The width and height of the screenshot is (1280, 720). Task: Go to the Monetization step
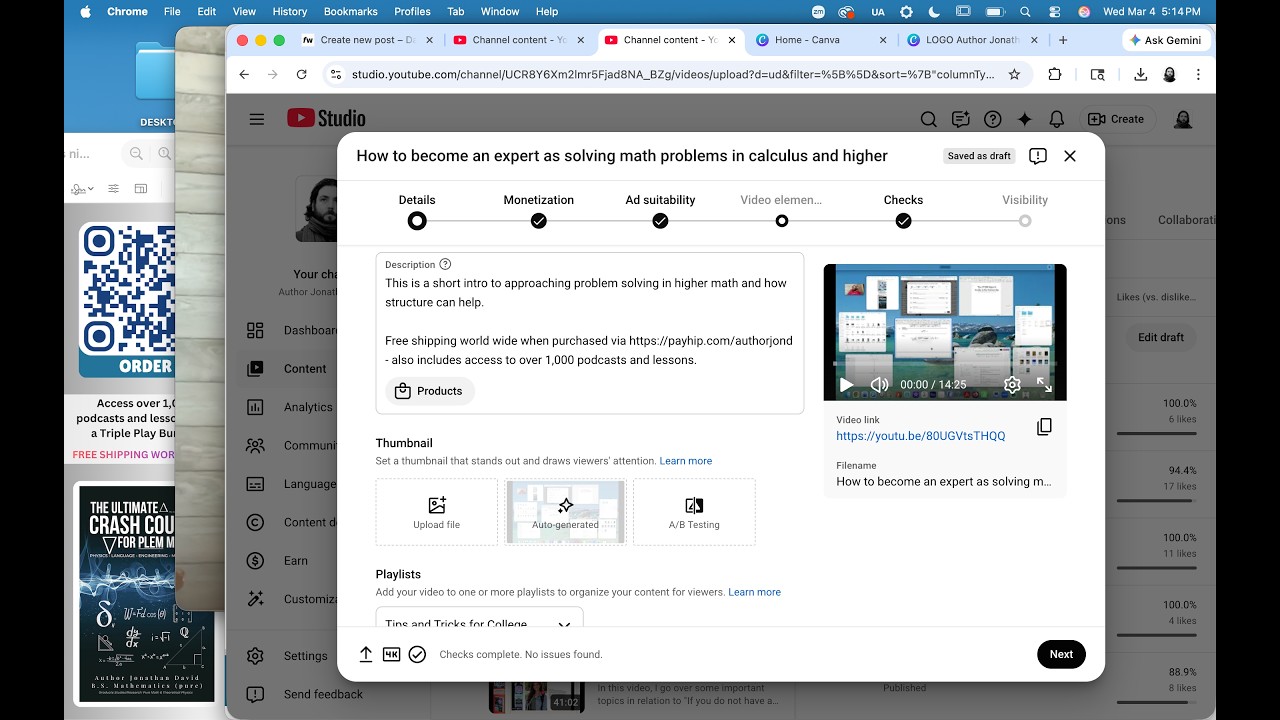coord(538,211)
